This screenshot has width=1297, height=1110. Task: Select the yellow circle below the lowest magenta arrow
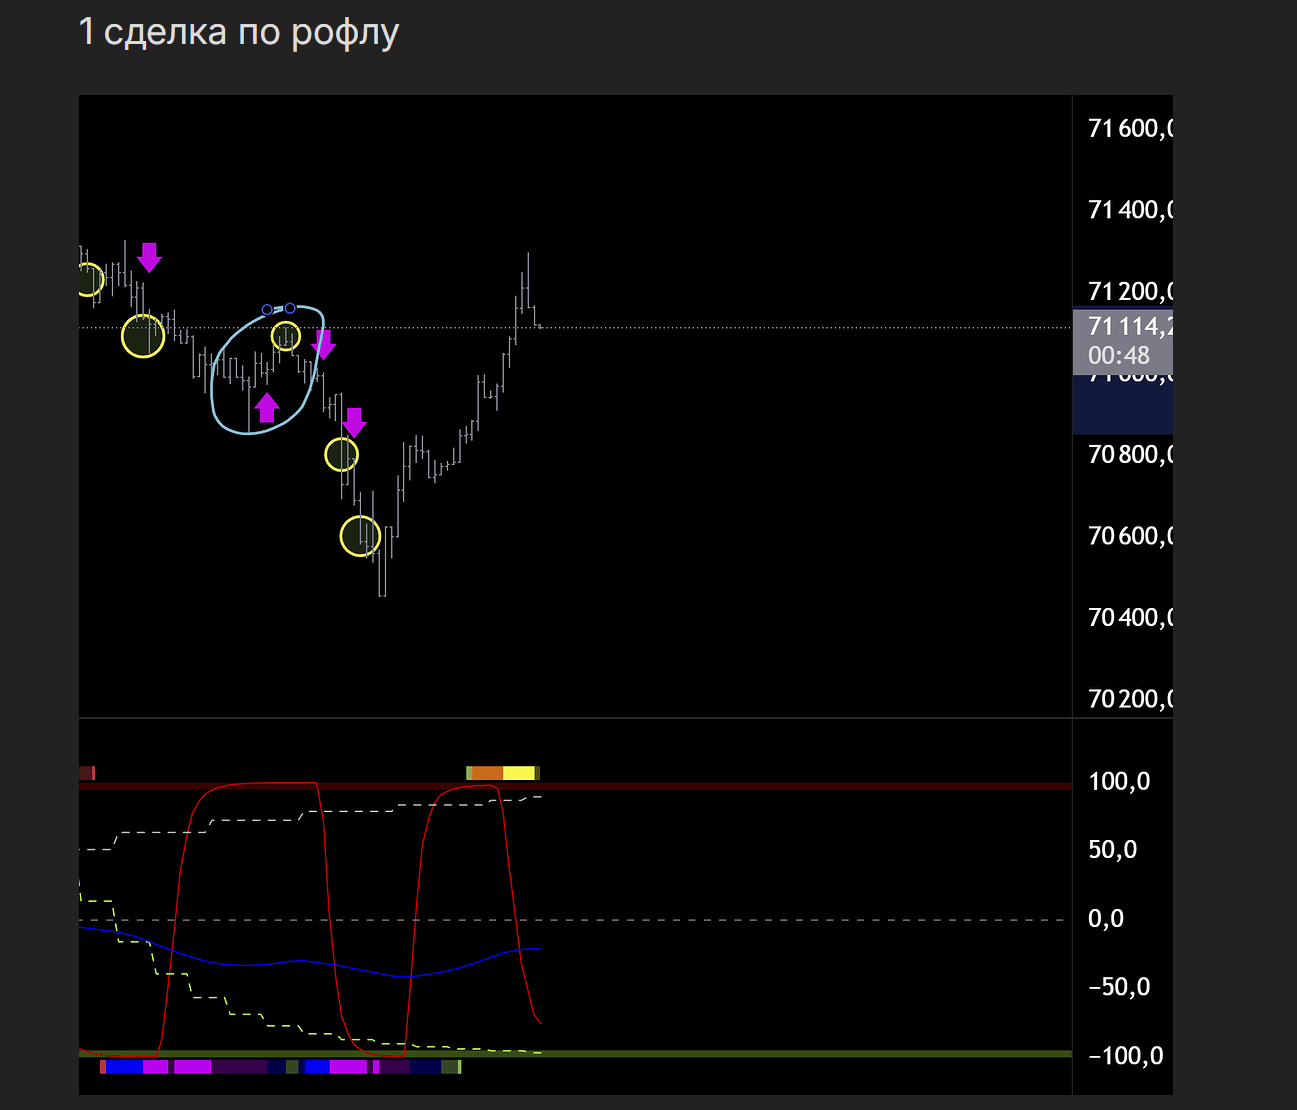point(342,455)
